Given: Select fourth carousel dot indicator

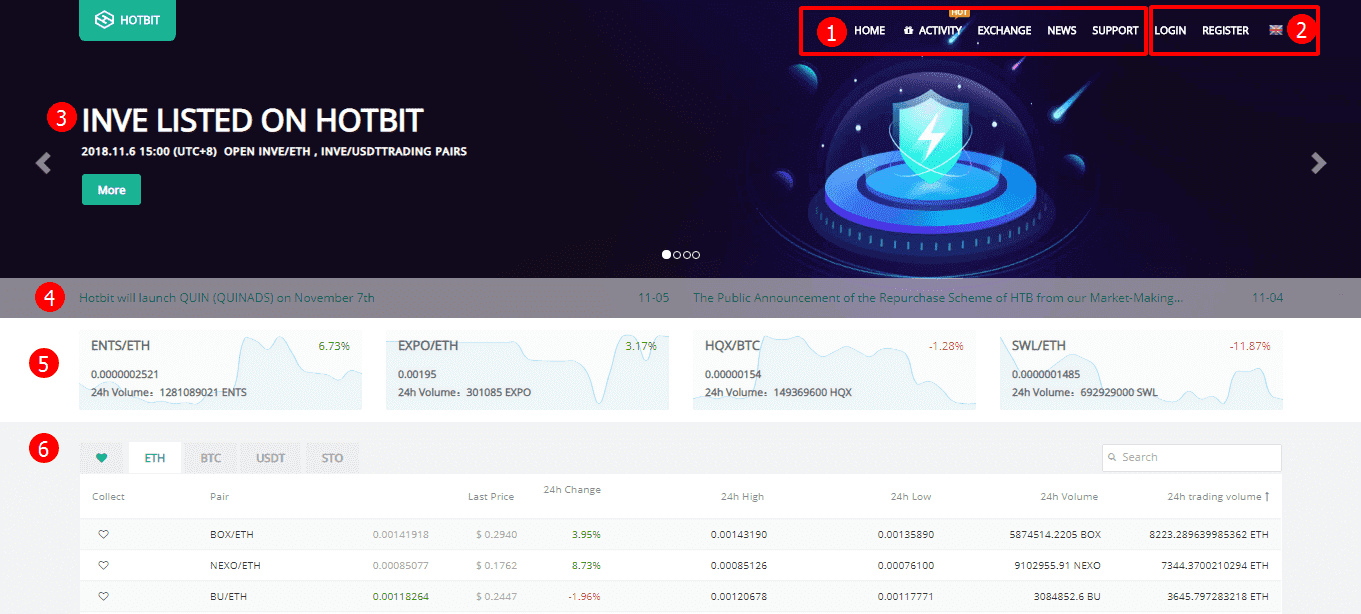Looking at the screenshot, I should click(696, 255).
